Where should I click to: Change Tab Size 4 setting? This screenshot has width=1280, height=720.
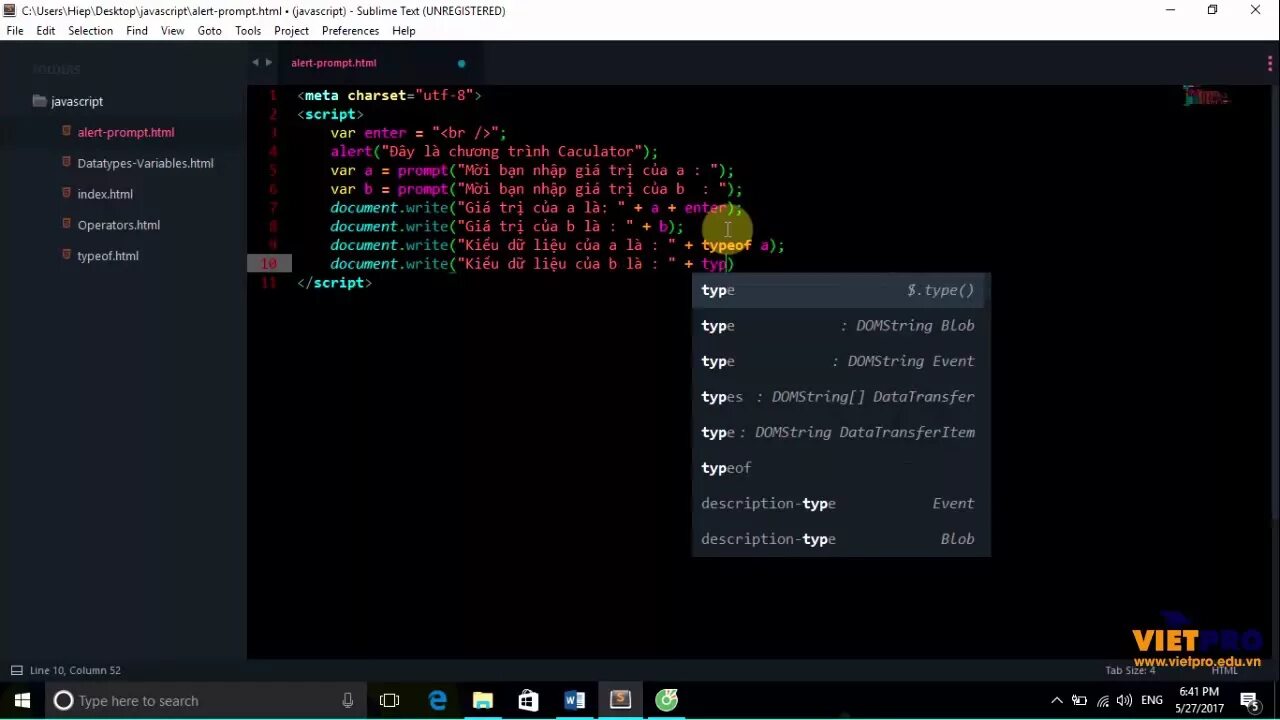point(1130,670)
